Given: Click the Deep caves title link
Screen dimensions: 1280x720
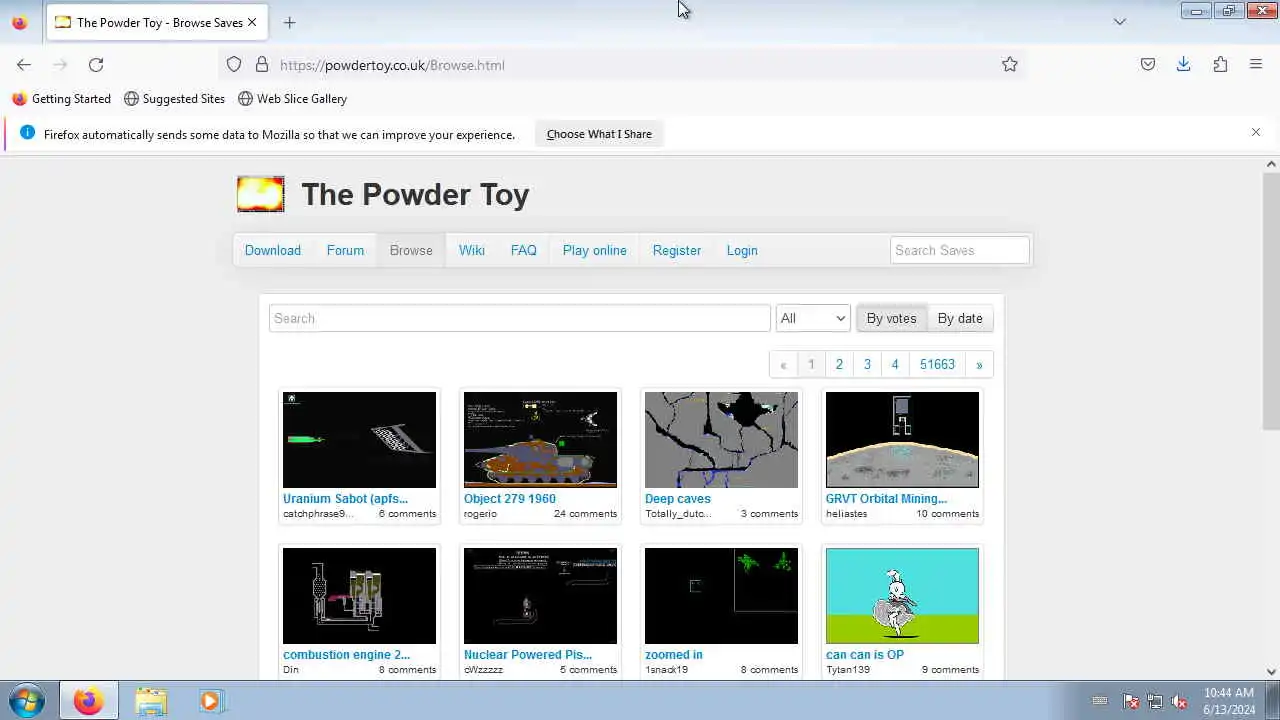Looking at the screenshot, I should [678, 498].
